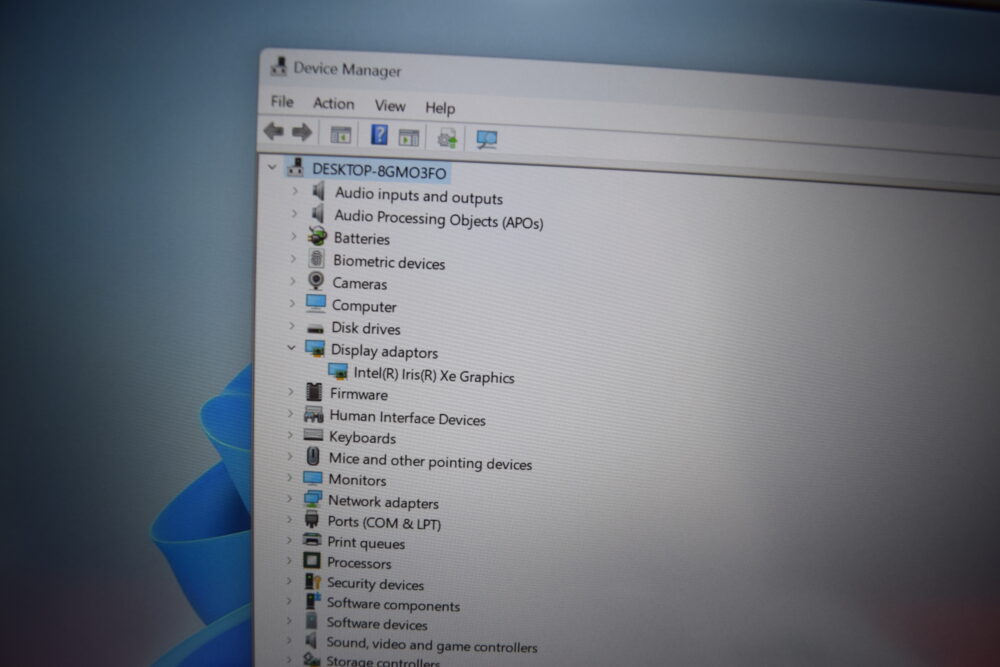This screenshot has width=1000, height=667.
Task: Click the action pane toolbar icon
Action: click(x=409, y=136)
